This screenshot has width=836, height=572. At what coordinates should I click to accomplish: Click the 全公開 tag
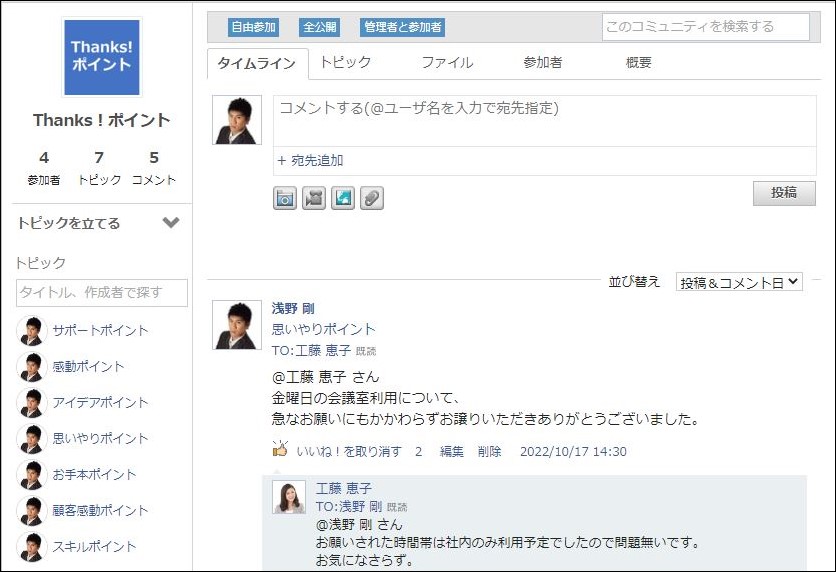[319, 27]
